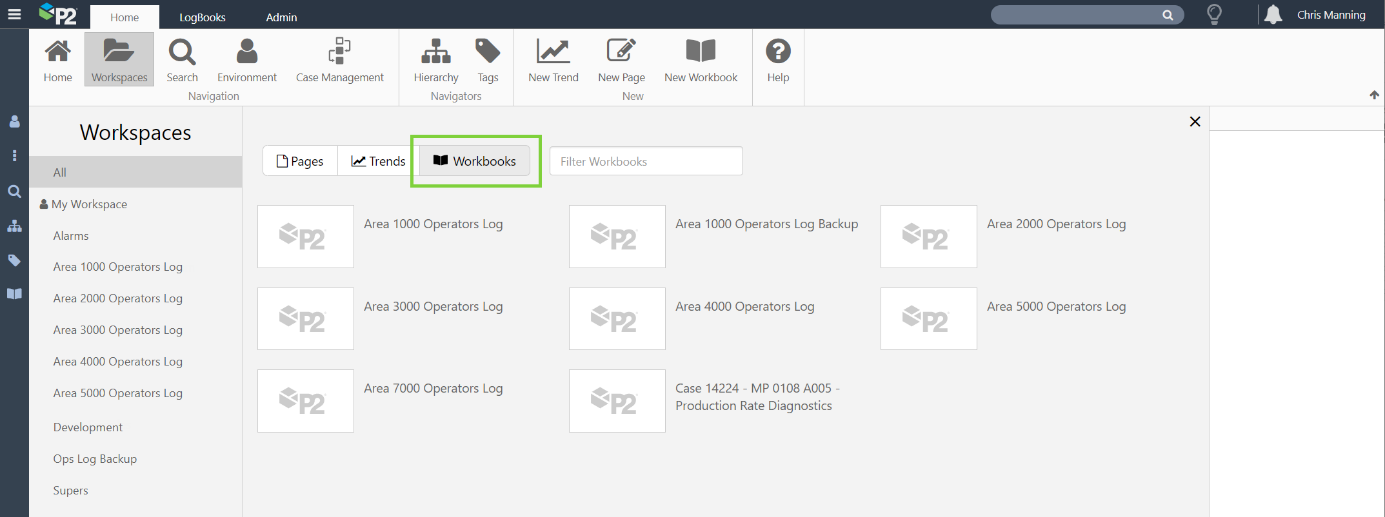Click the lightbulb icon in top bar
The width and height of the screenshot is (1385, 517).
pos(1214,15)
